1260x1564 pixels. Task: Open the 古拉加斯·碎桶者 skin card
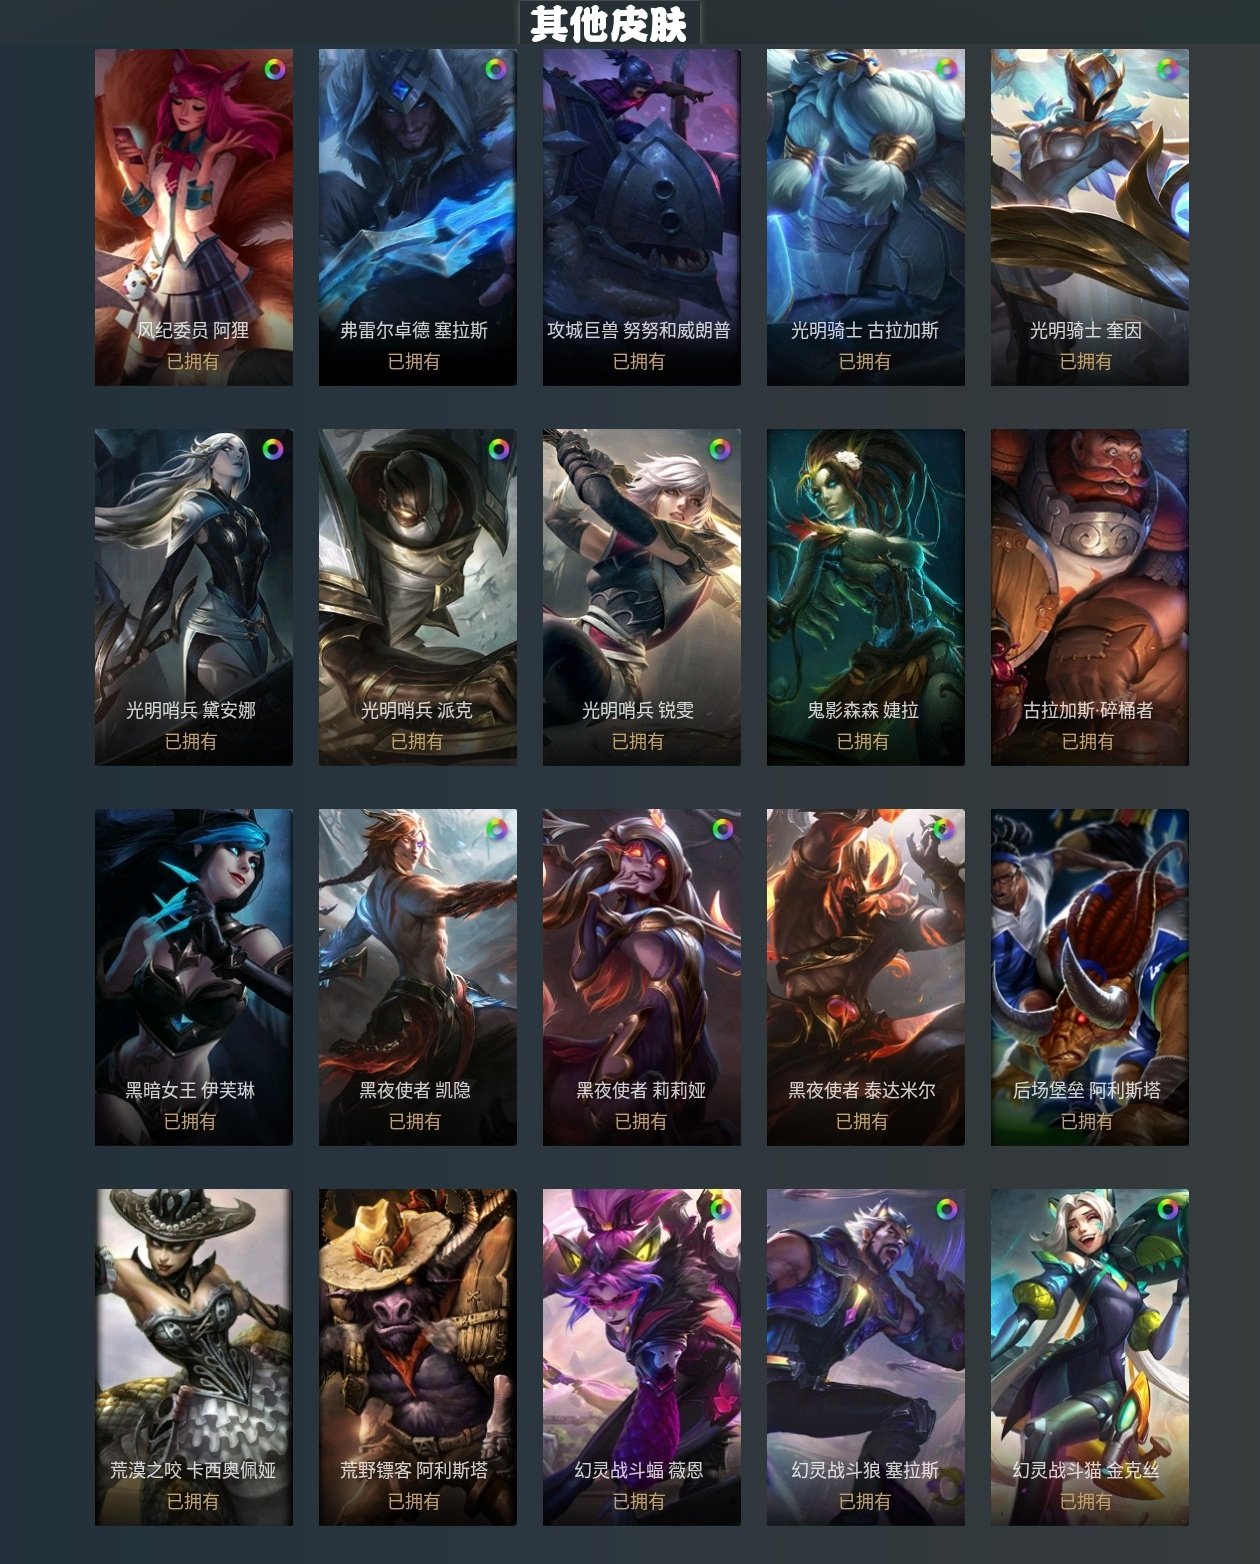(x=1090, y=597)
